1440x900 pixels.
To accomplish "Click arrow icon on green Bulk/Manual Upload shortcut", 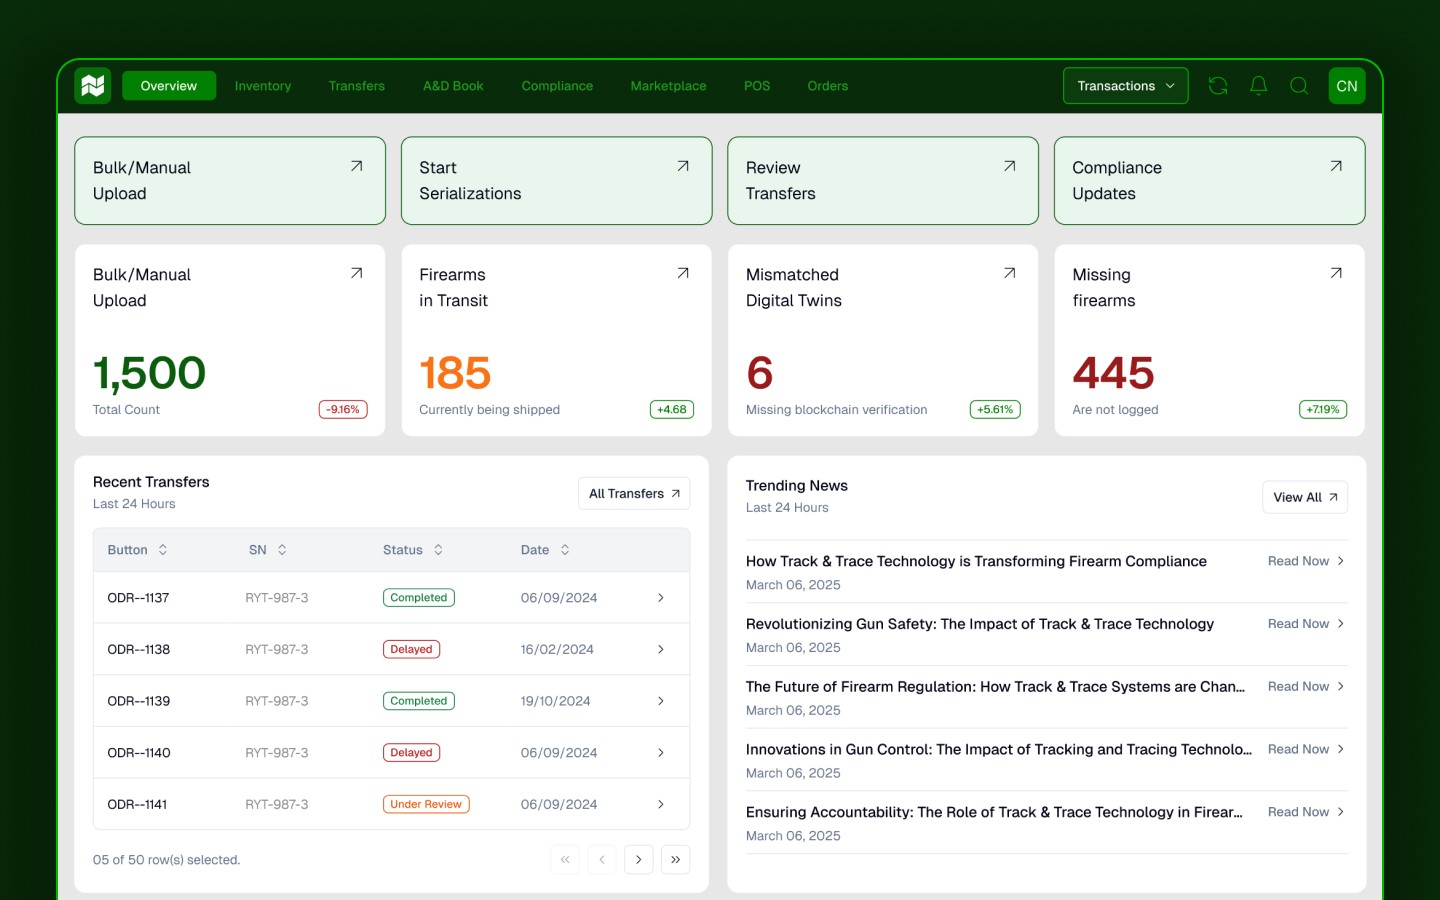I will pos(357,166).
